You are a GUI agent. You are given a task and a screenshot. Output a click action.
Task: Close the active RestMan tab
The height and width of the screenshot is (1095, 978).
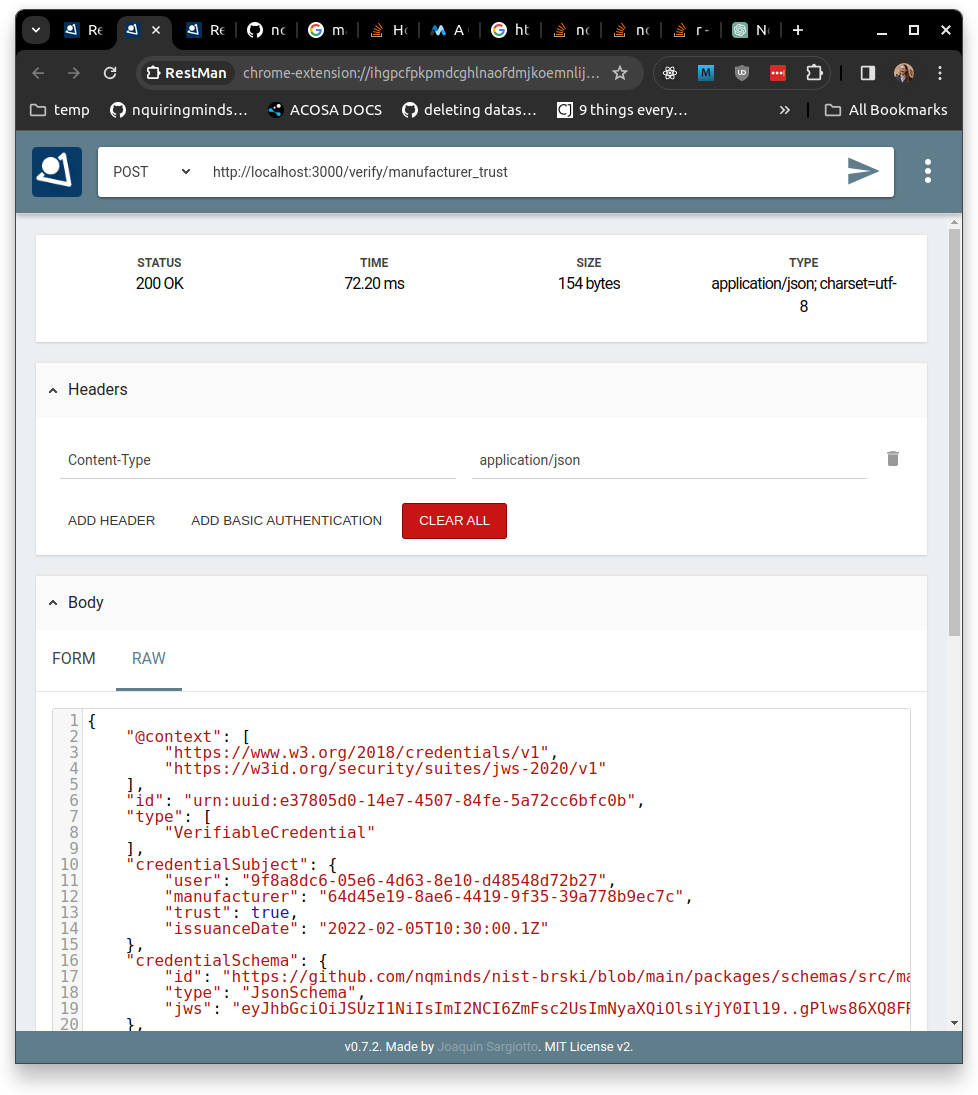click(156, 30)
